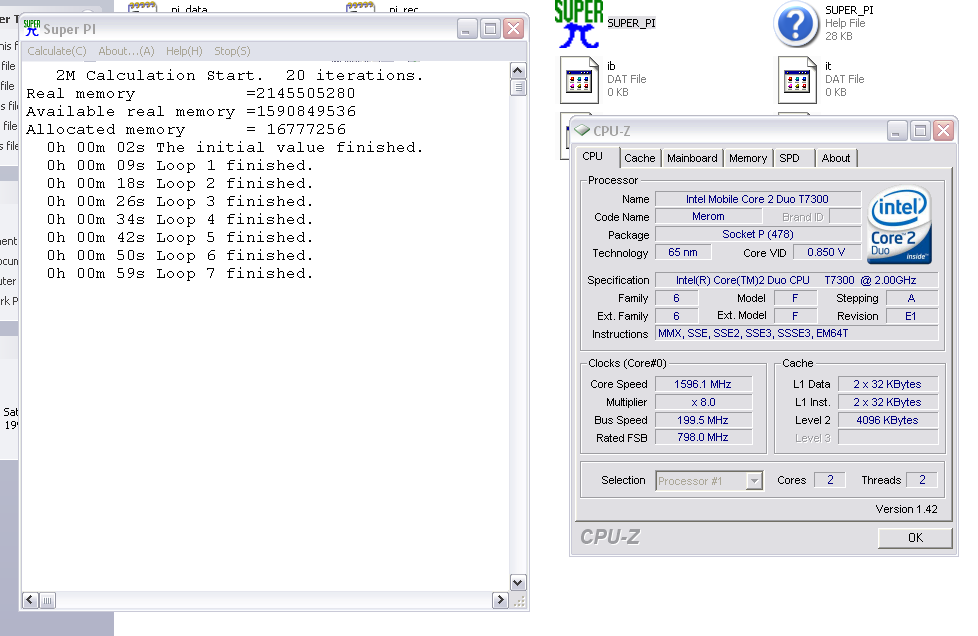Click the Stop(S) menu
The height and width of the screenshot is (636, 978).
pos(232,51)
